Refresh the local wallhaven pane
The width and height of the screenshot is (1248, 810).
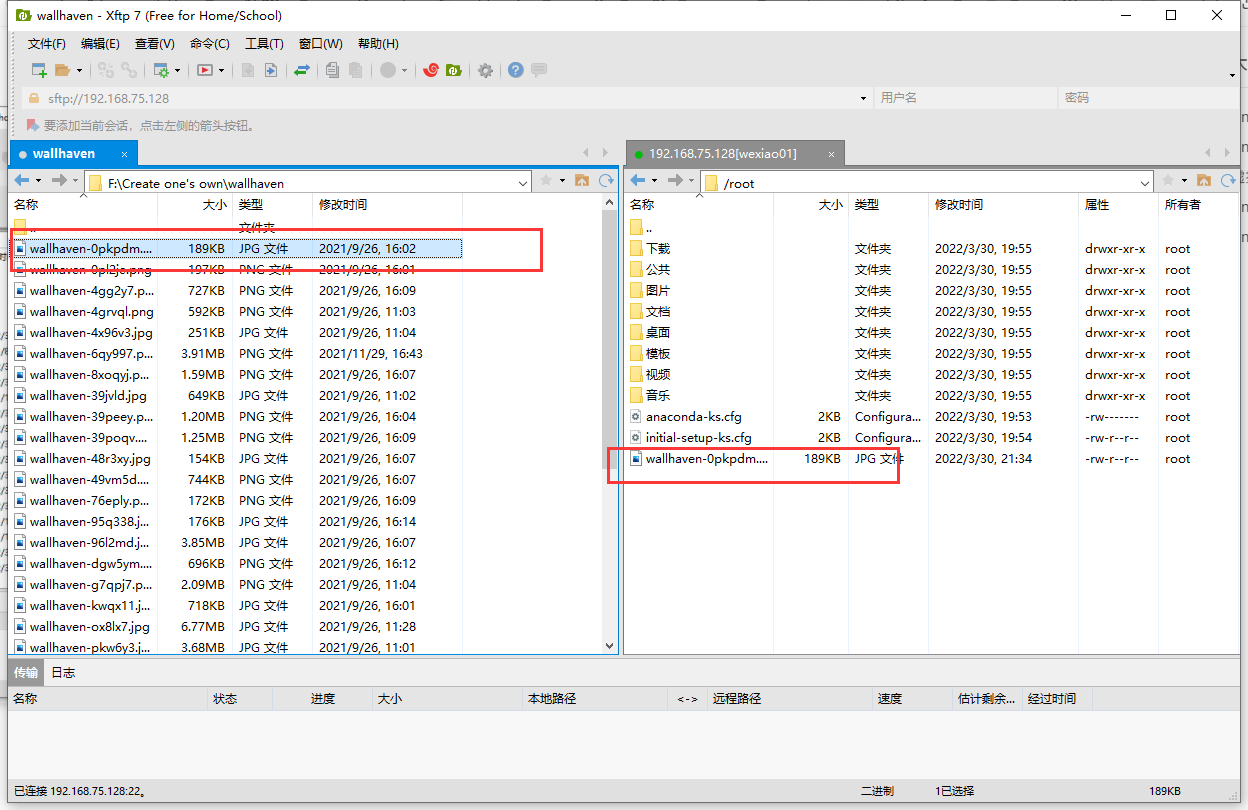tap(606, 181)
